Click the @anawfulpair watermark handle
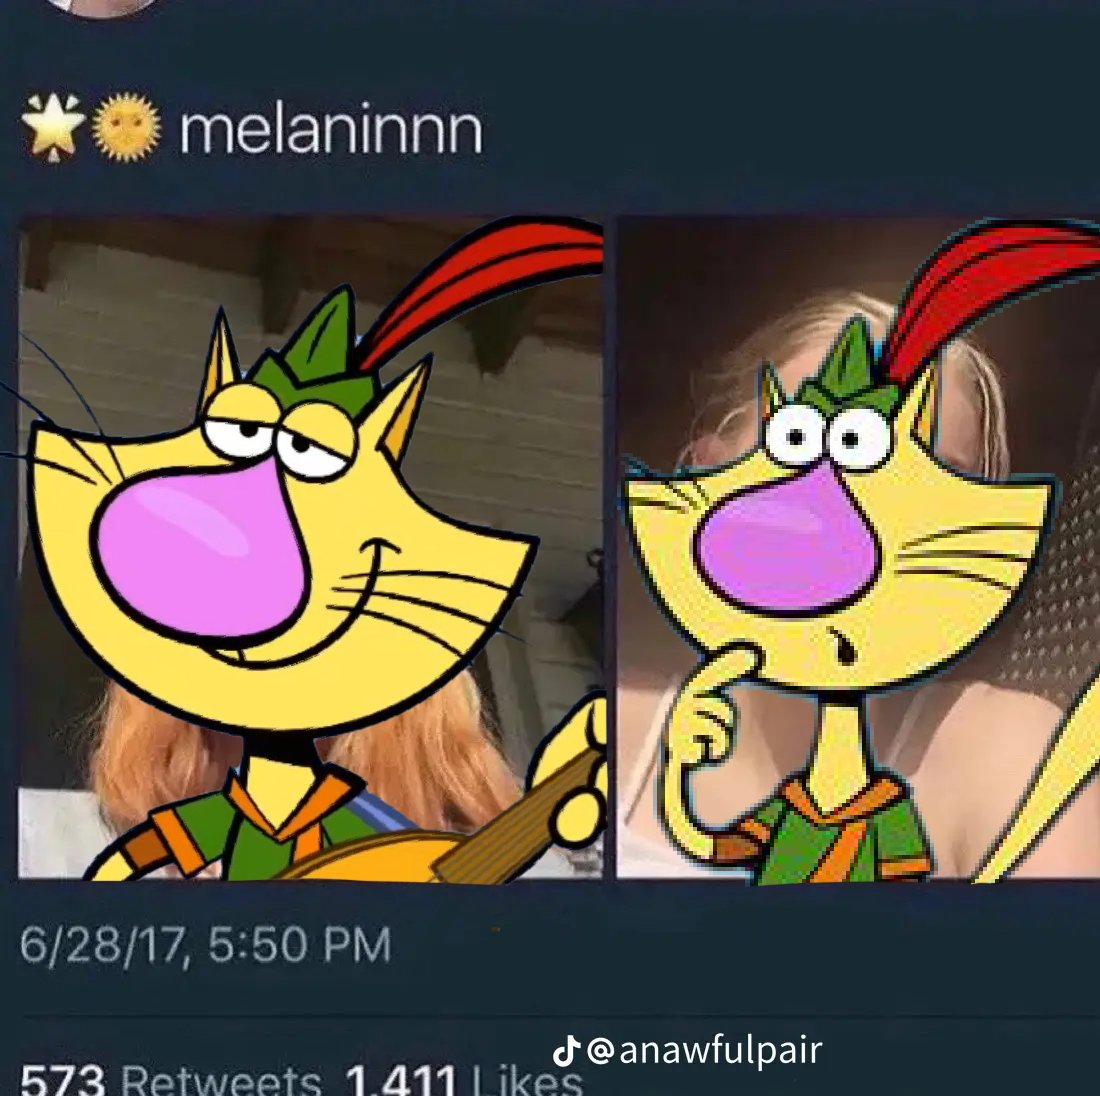The width and height of the screenshot is (1100, 1096). coord(704,1050)
